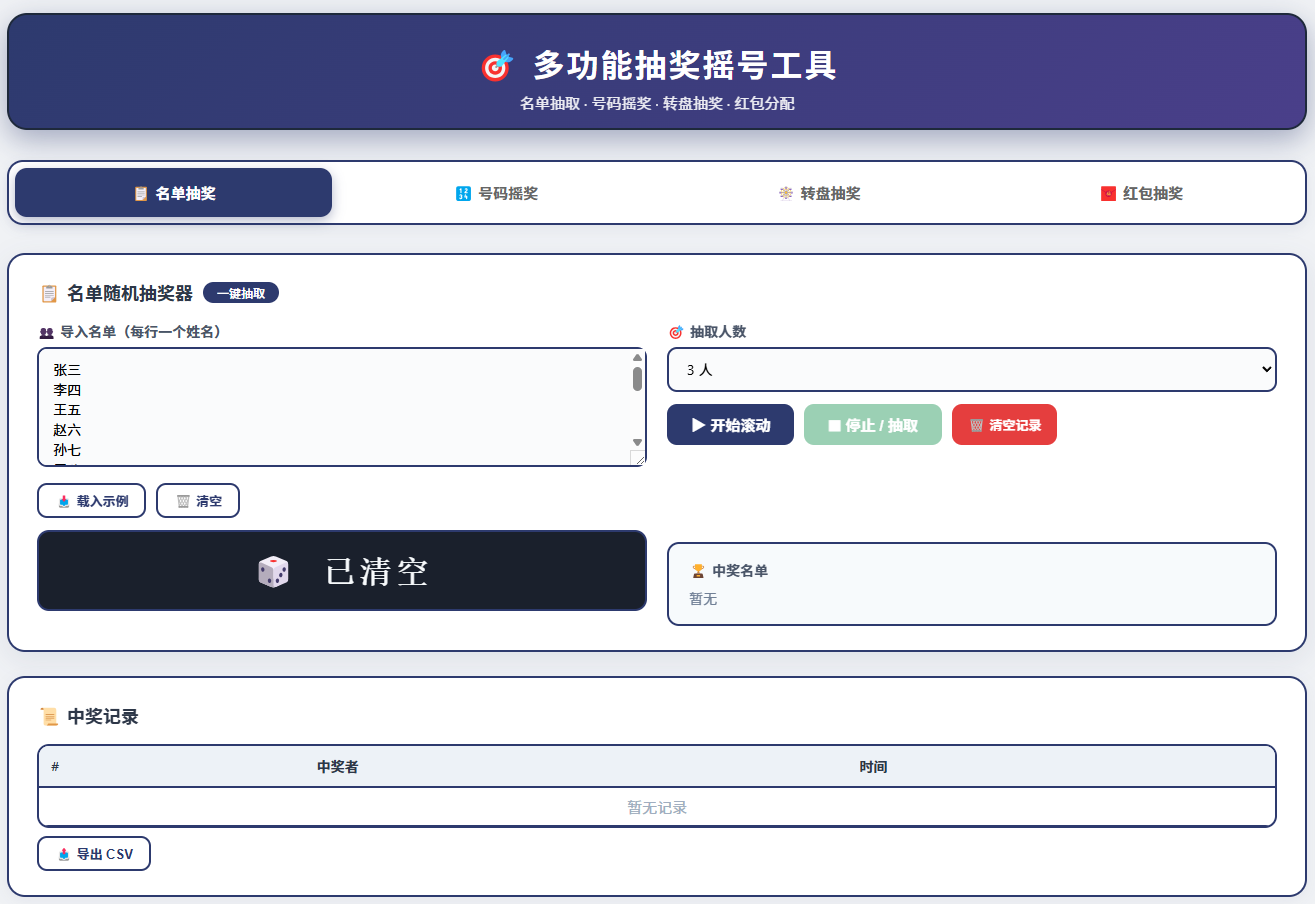Image resolution: width=1315 pixels, height=904 pixels.
Task: Click the 中奖记录 heading
Action: (x=103, y=717)
